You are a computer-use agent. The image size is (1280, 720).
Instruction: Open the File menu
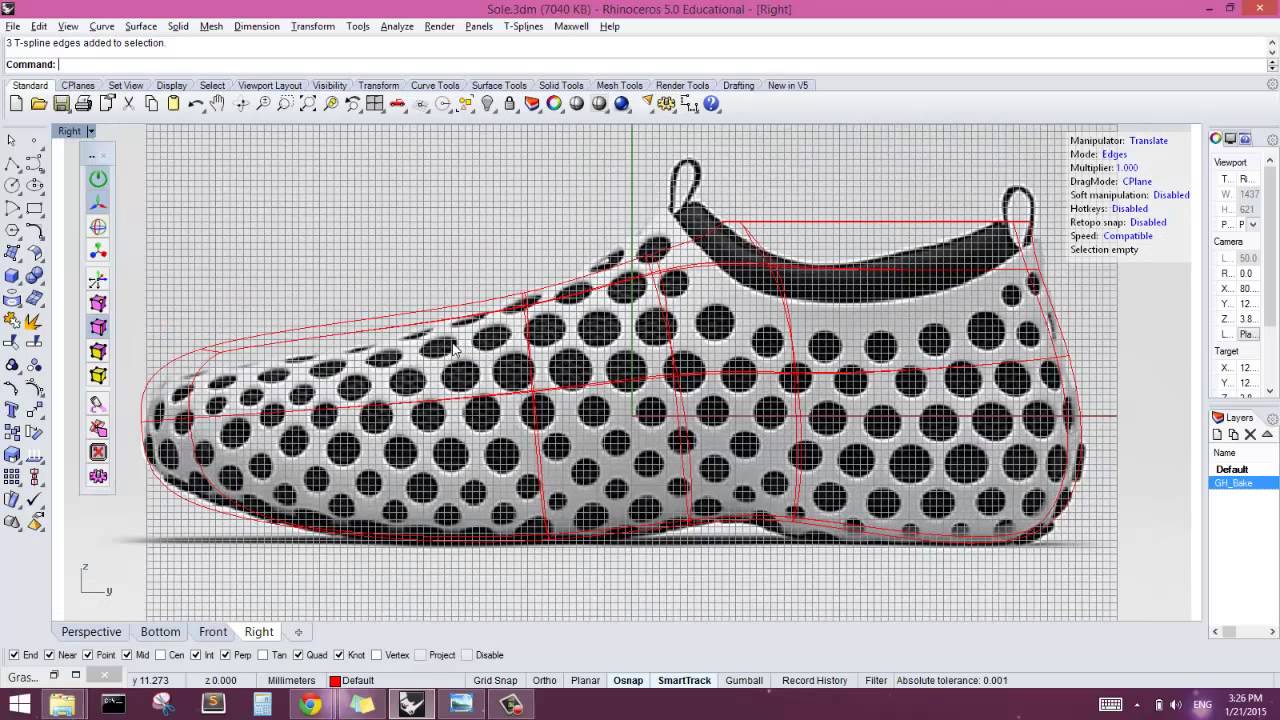pyautogui.click(x=12, y=26)
